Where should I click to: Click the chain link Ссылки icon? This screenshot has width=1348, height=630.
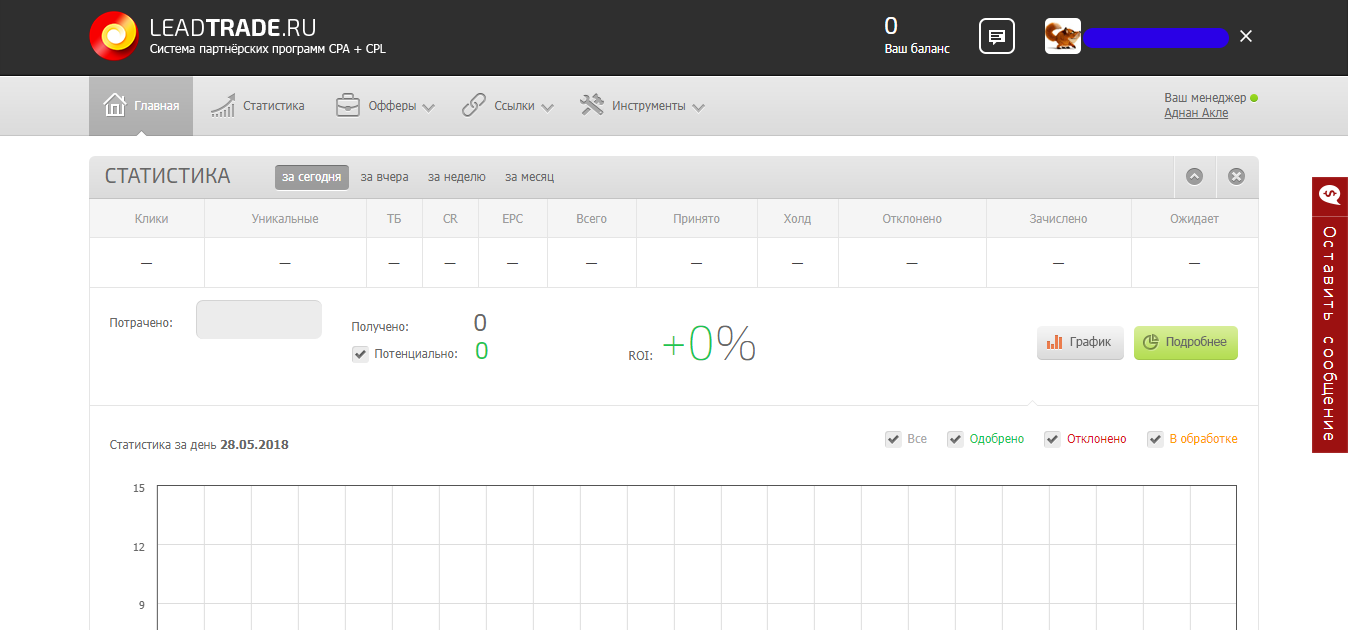point(474,106)
